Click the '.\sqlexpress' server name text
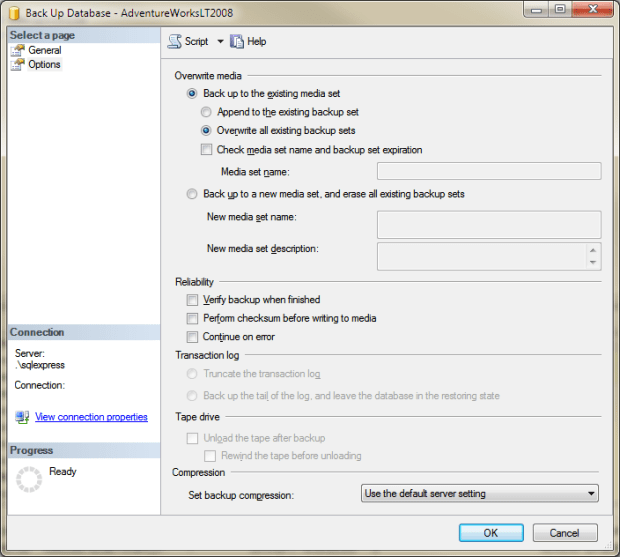 [x=40, y=365]
